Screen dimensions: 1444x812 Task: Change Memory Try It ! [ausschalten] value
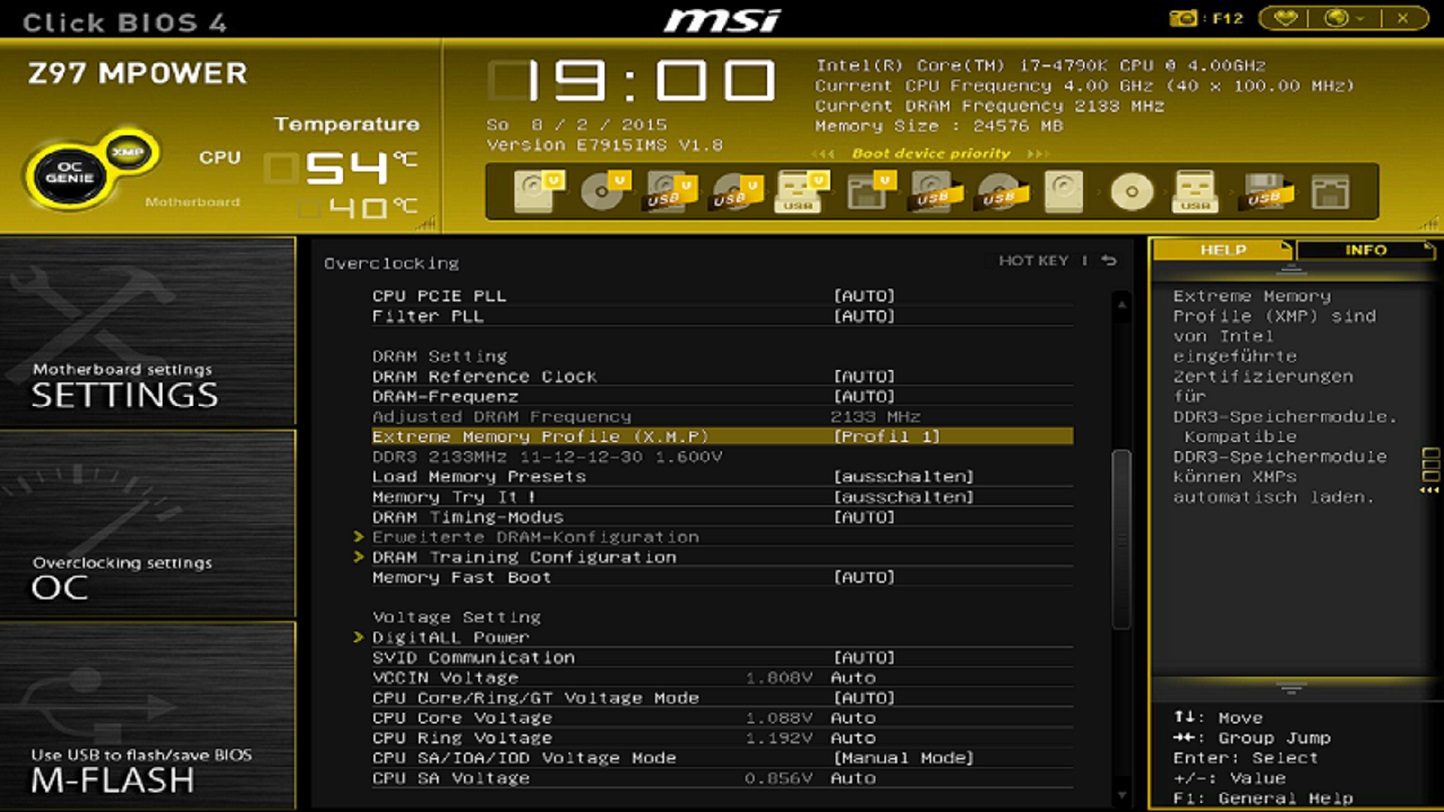coord(903,496)
